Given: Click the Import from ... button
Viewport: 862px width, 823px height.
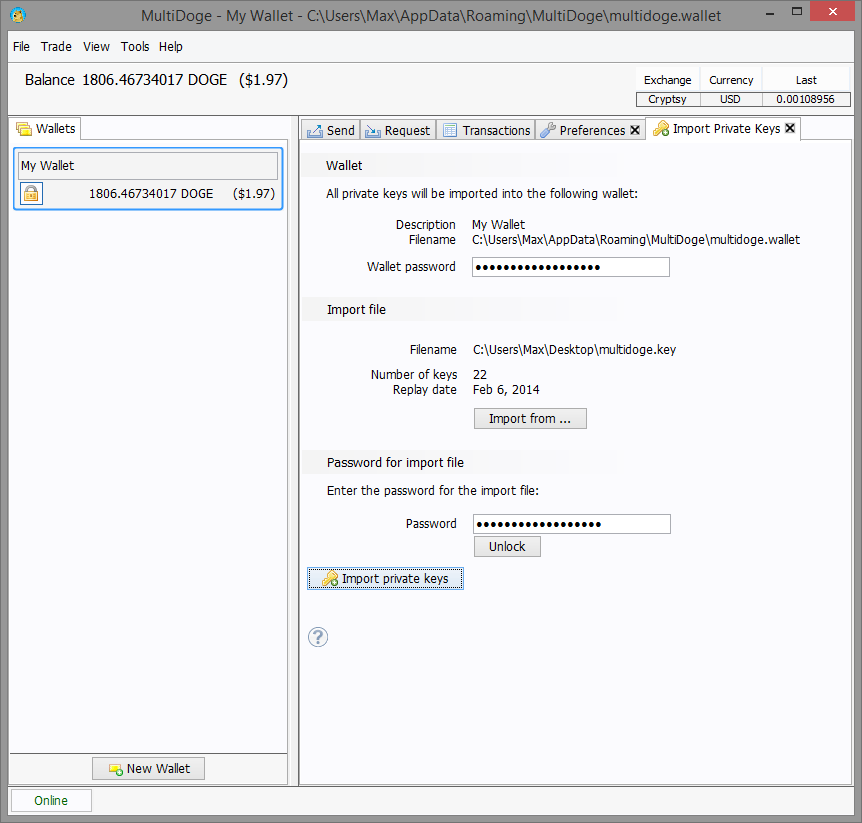Looking at the screenshot, I should click(x=530, y=418).
